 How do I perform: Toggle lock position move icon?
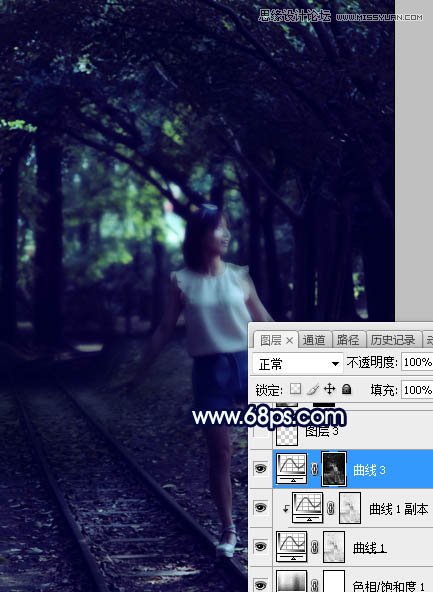pos(330,389)
